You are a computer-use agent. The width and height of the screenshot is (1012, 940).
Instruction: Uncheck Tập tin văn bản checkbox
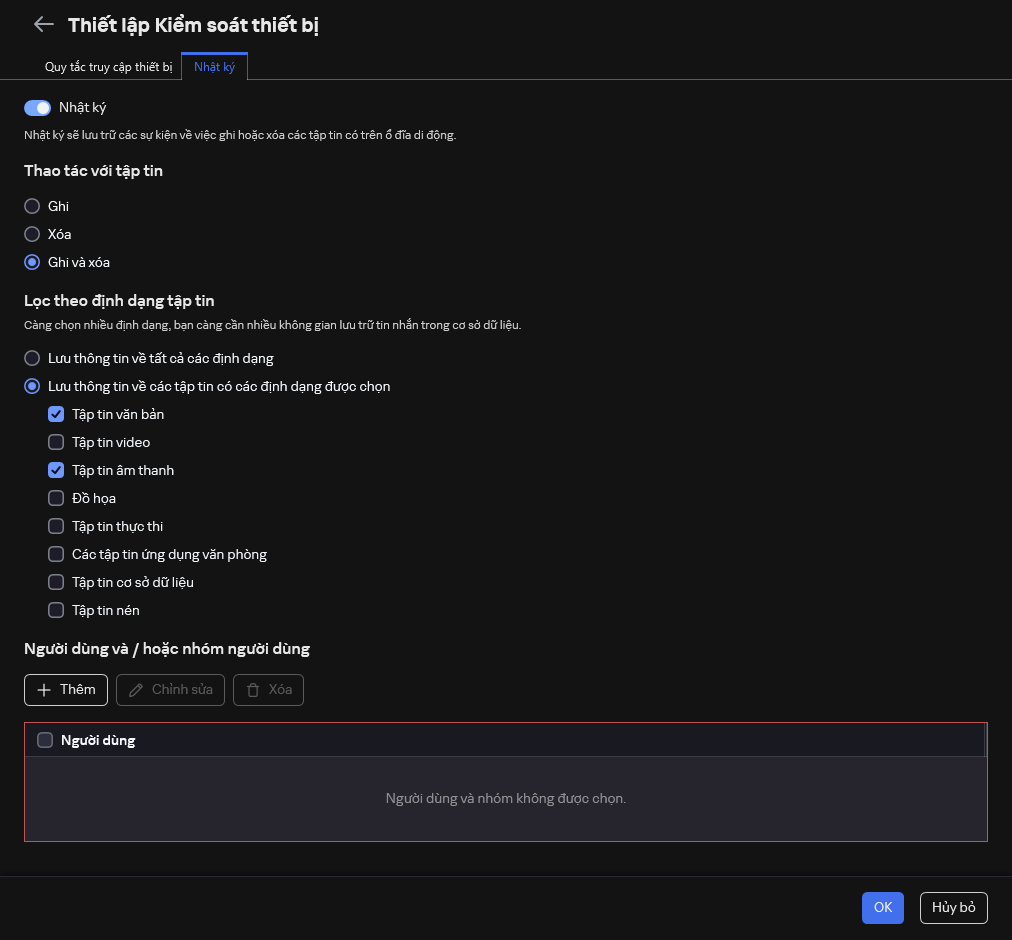(56, 414)
